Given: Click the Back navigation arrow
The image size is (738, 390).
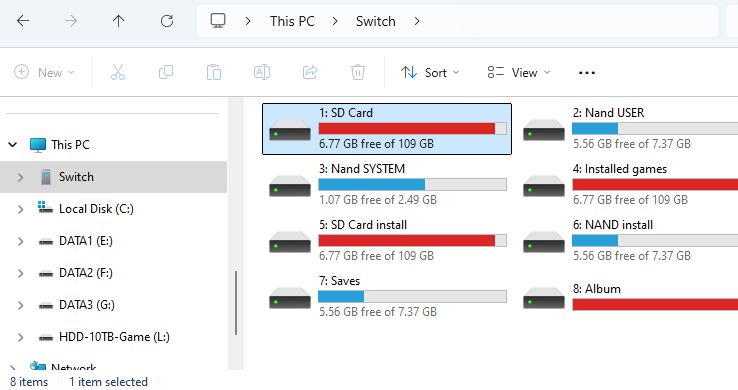Looking at the screenshot, I should [x=23, y=21].
